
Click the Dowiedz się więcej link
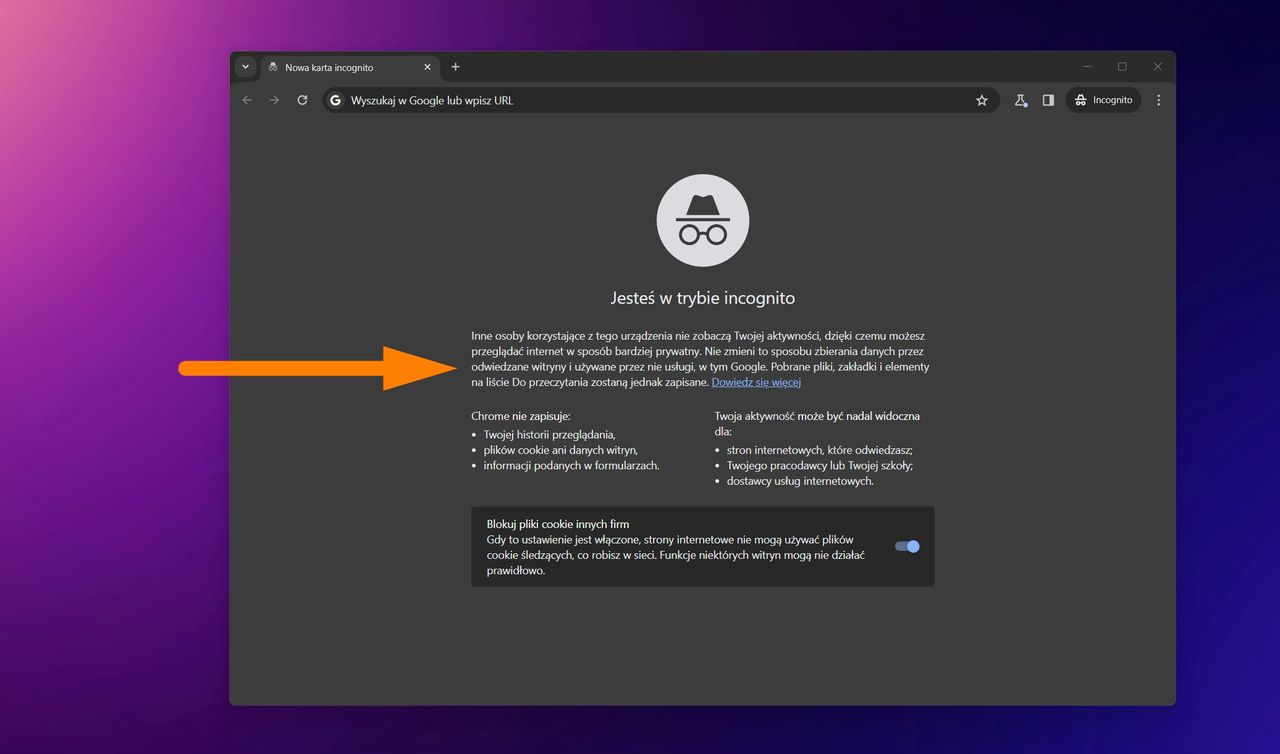coord(756,382)
